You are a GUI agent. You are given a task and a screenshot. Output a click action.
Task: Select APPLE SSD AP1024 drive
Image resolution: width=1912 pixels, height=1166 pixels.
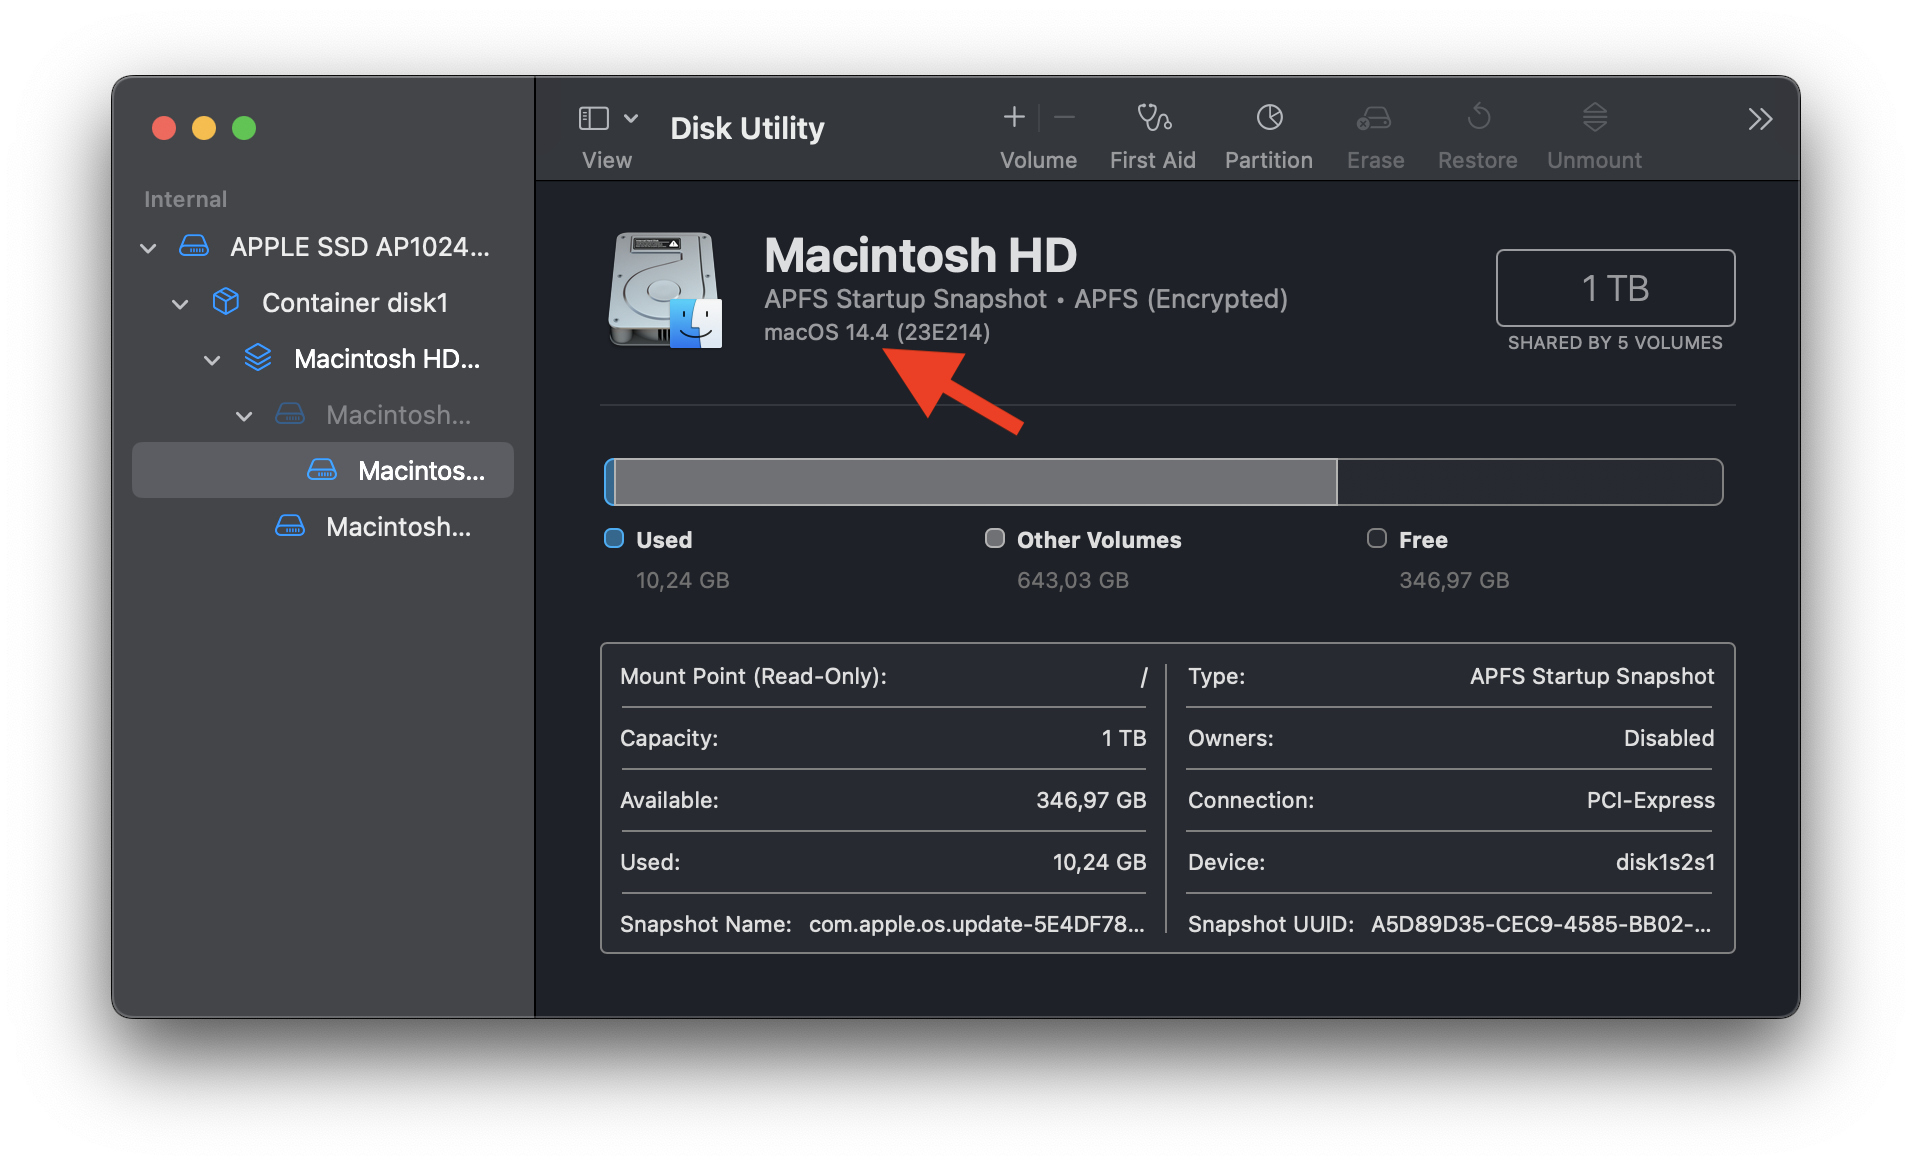pyautogui.click(x=359, y=247)
